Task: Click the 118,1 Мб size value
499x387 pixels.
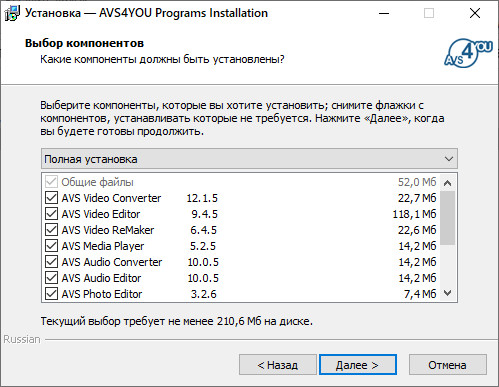Action: point(414,214)
